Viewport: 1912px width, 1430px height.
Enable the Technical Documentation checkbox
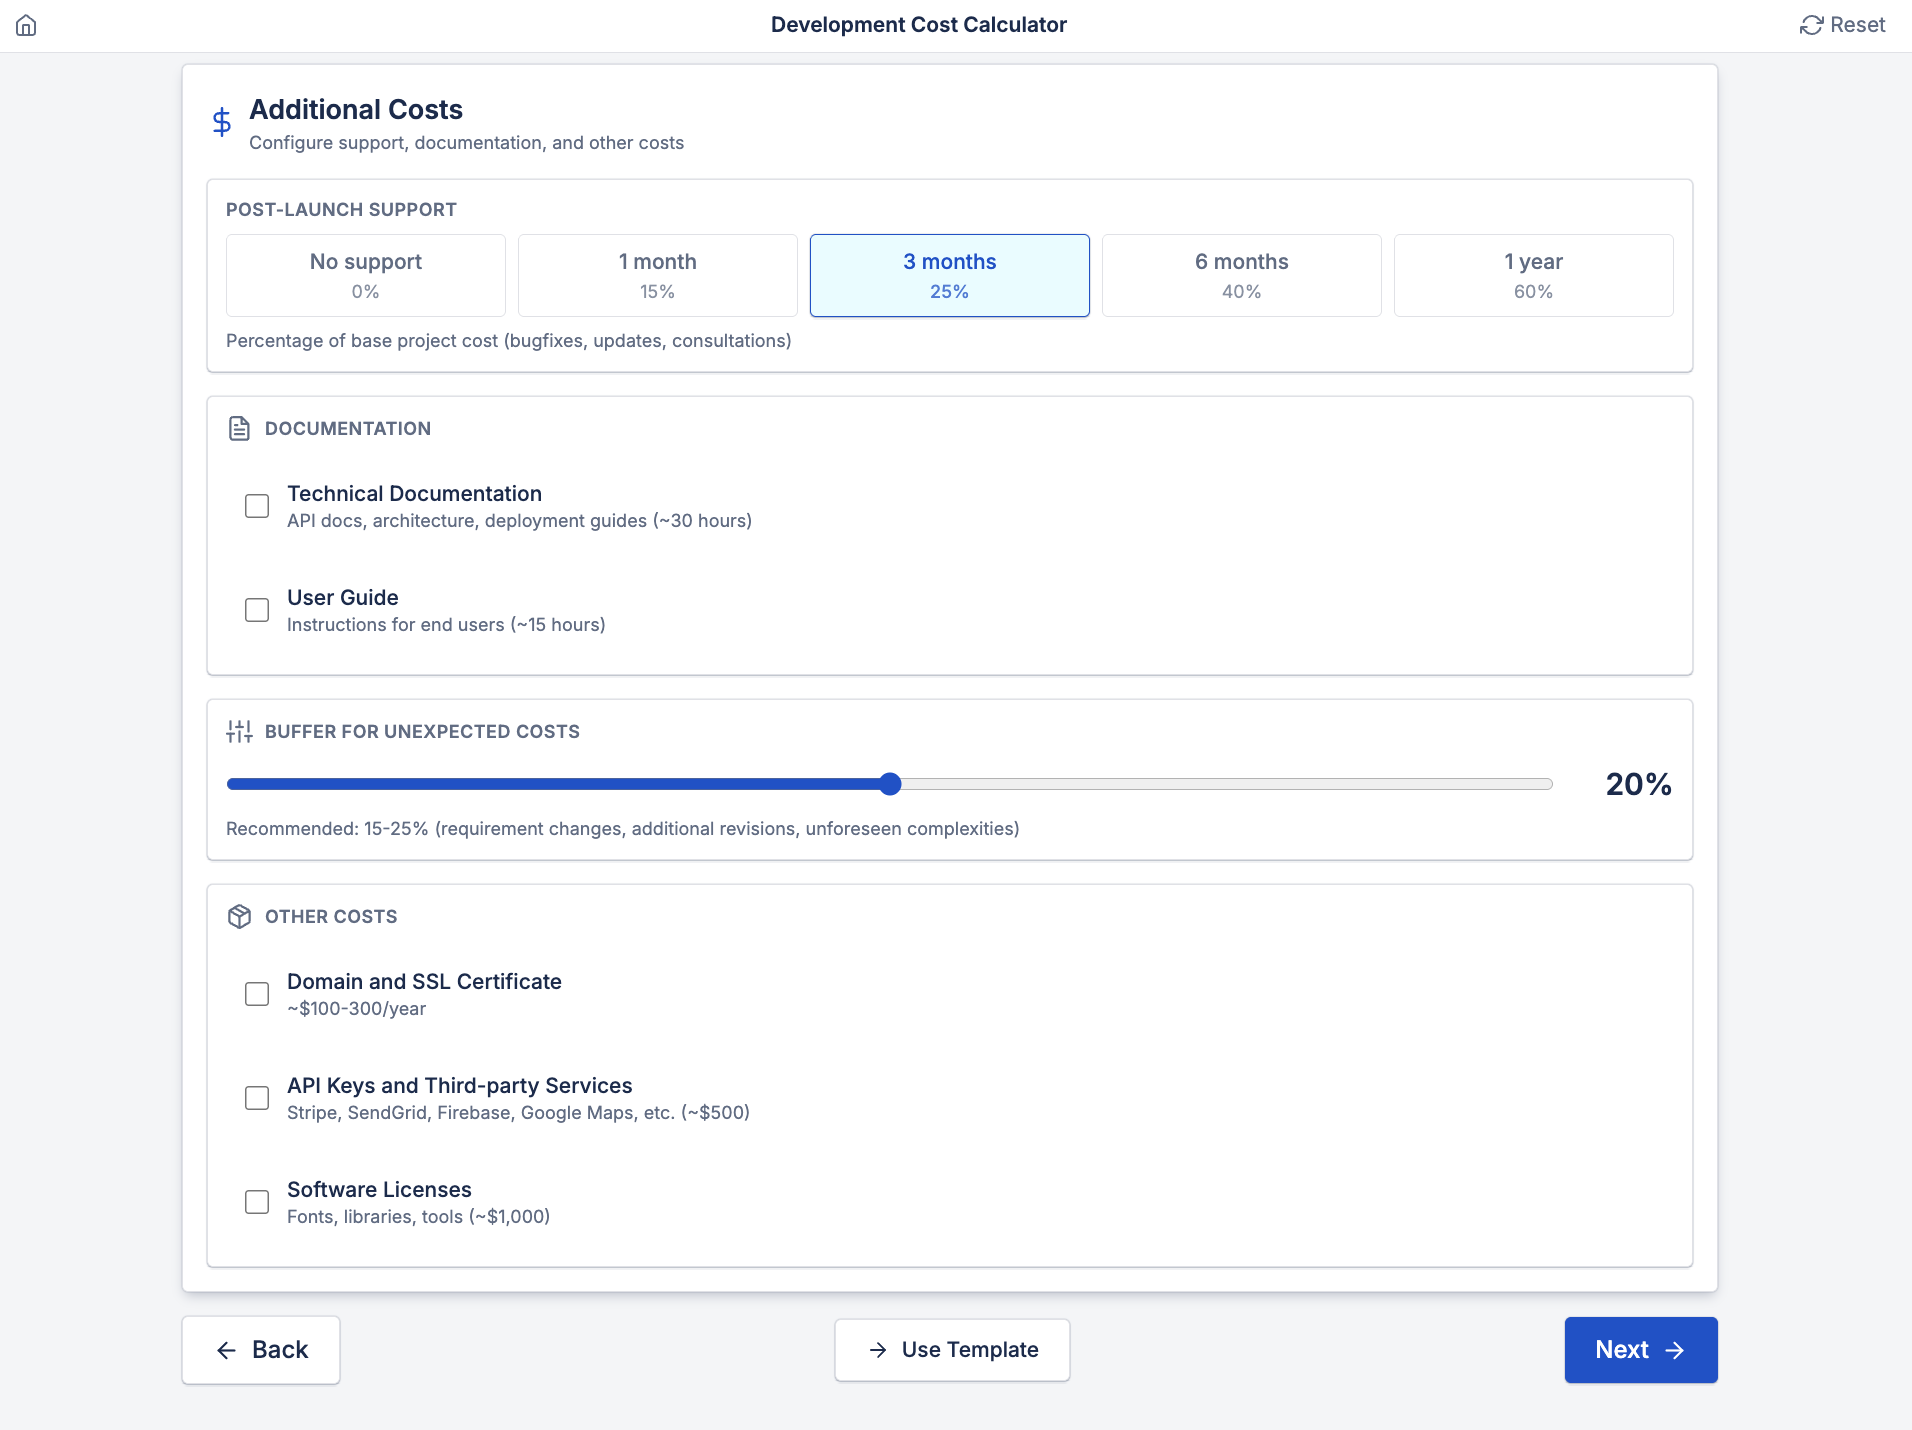point(257,505)
